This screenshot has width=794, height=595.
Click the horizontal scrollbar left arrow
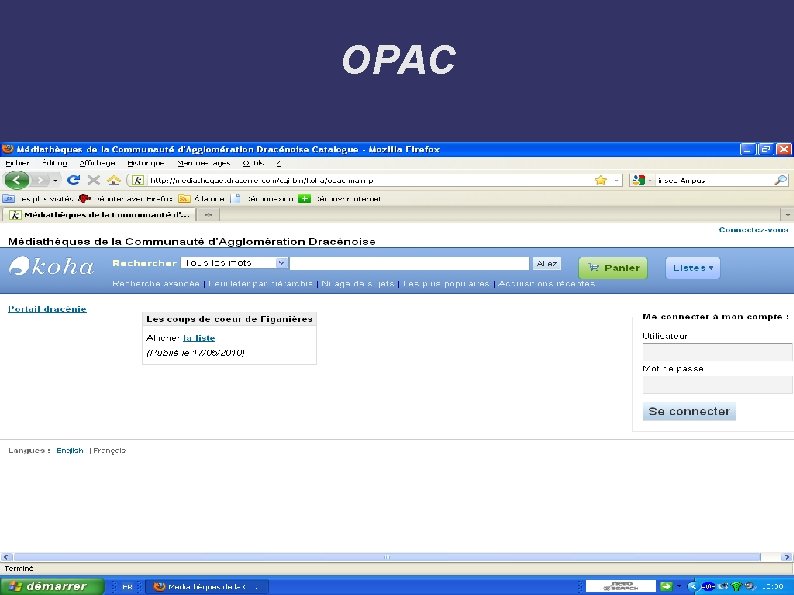point(6,557)
